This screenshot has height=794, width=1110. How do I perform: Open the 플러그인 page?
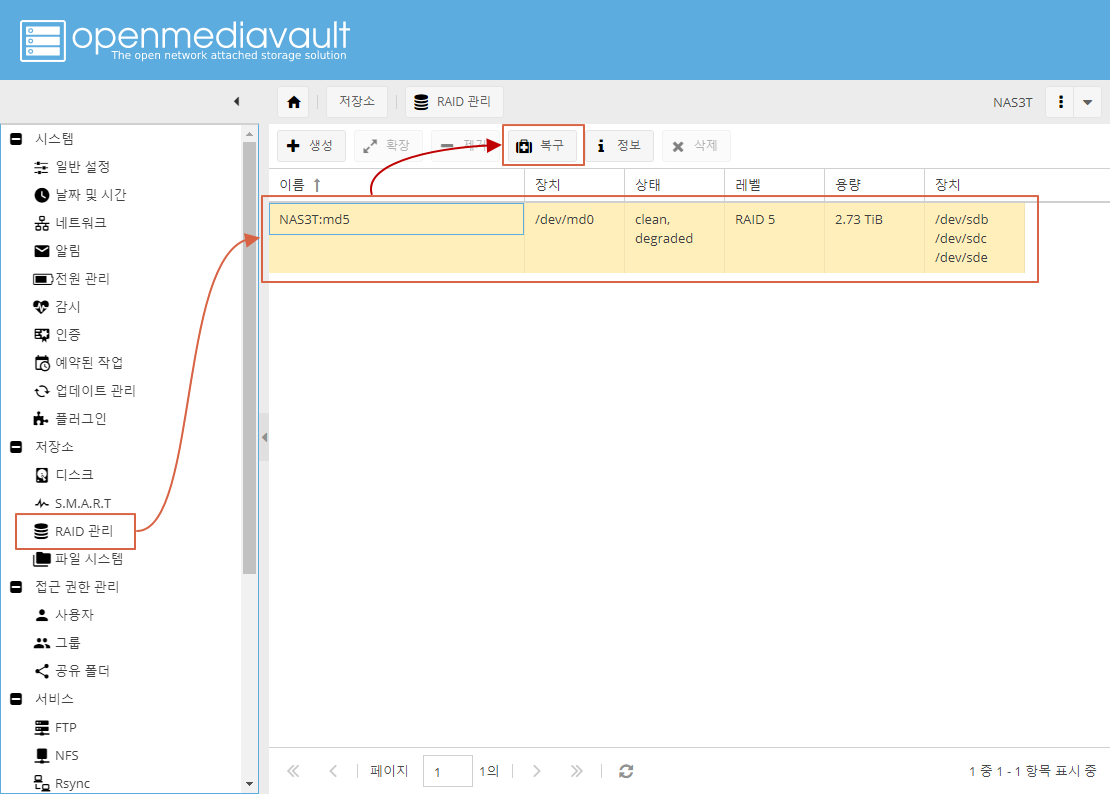pos(70,419)
